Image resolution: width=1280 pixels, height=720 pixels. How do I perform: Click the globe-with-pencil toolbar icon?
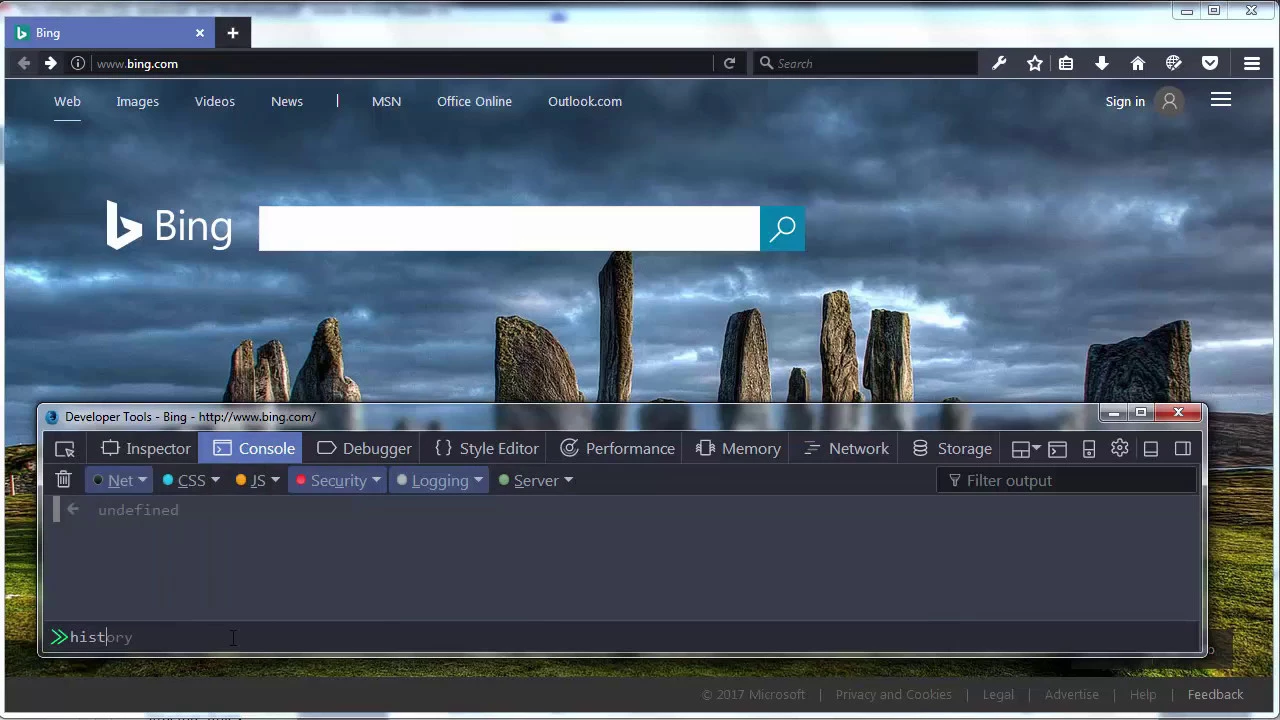(x=1174, y=63)
